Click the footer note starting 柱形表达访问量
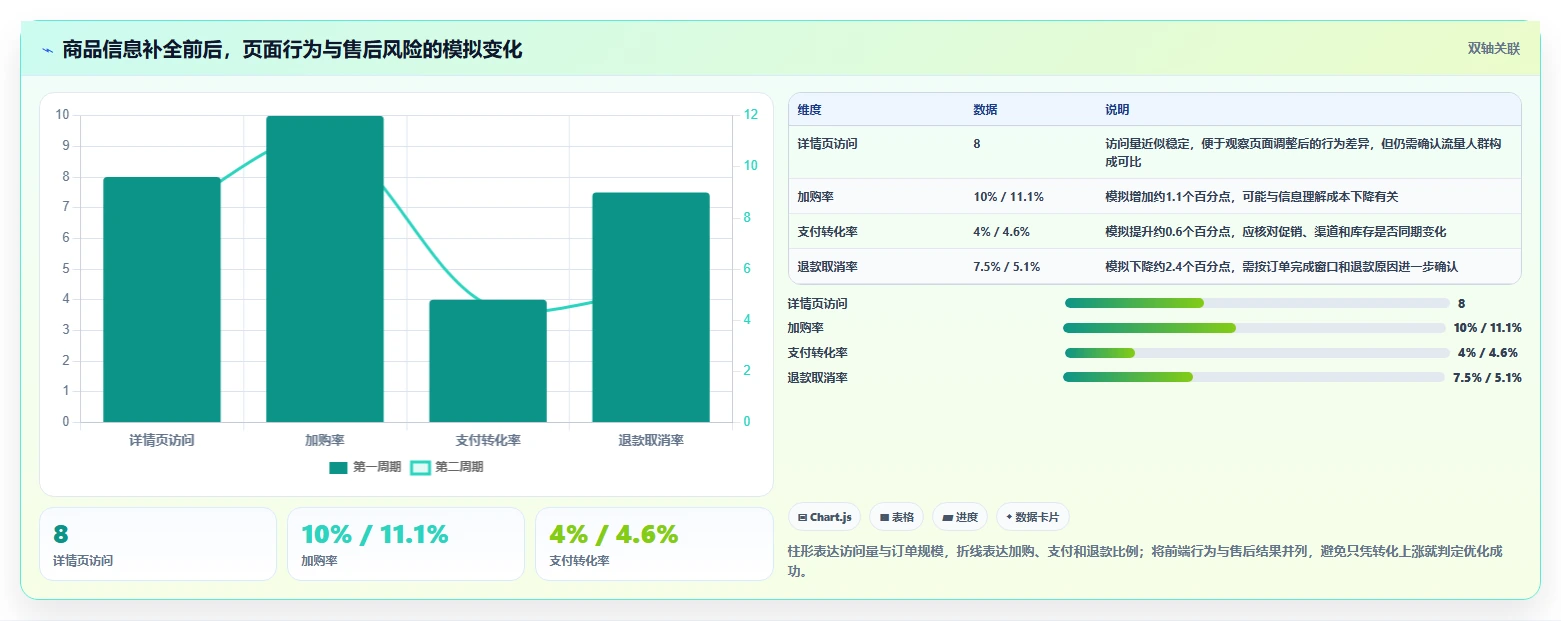 1145,562
